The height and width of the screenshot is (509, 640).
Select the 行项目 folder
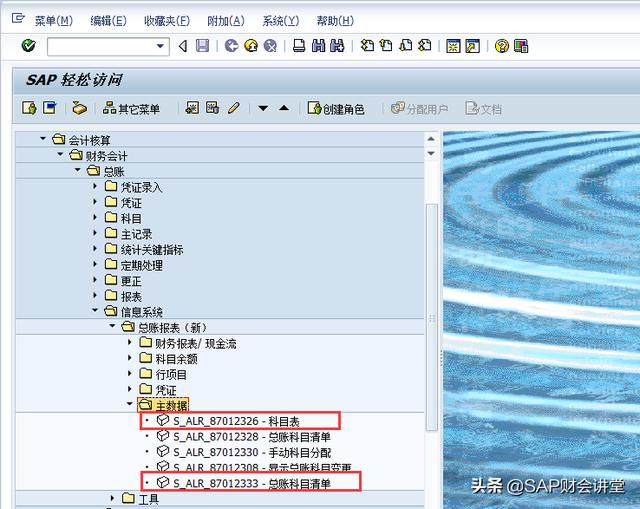[171, 374]
